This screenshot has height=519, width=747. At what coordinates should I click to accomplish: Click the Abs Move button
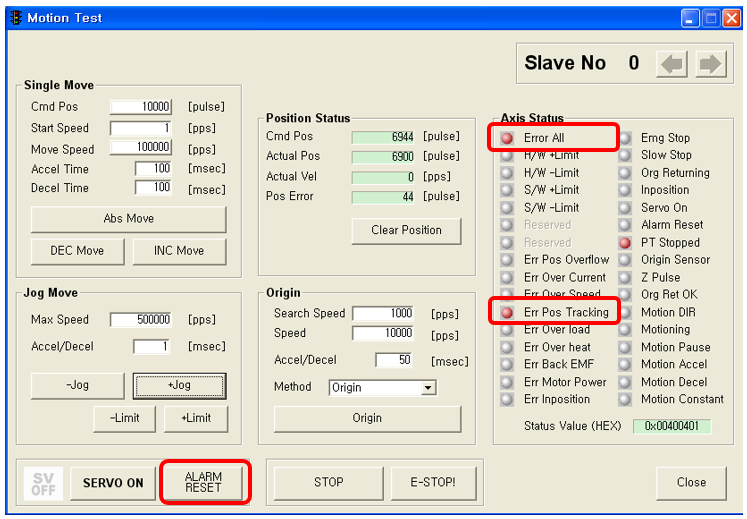129,219
